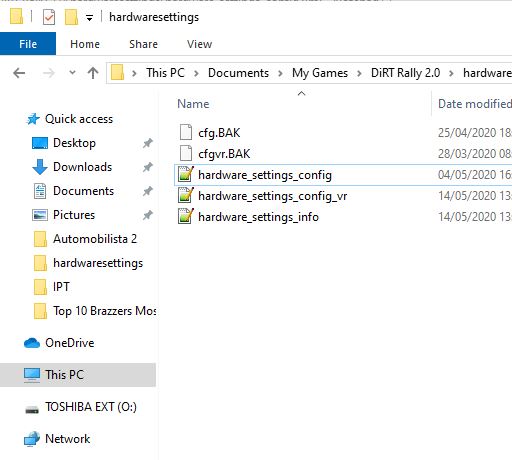The height and width of the screenshot is (460, 512).
Task: Switch to the Home ribbon tab
Action: click(x=85, y=44)
